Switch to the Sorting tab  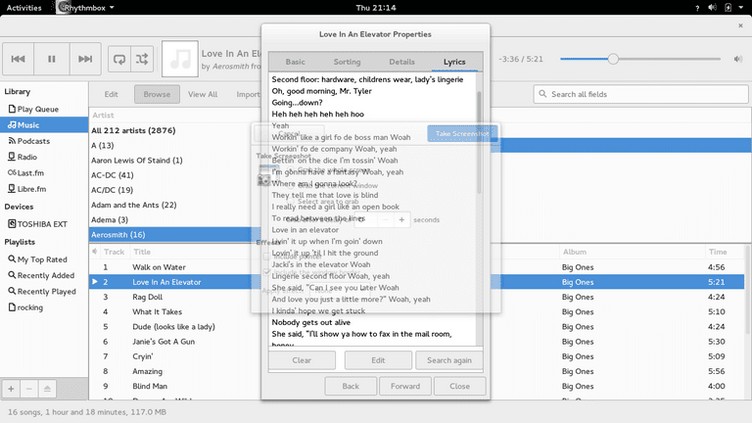[347, 62]
